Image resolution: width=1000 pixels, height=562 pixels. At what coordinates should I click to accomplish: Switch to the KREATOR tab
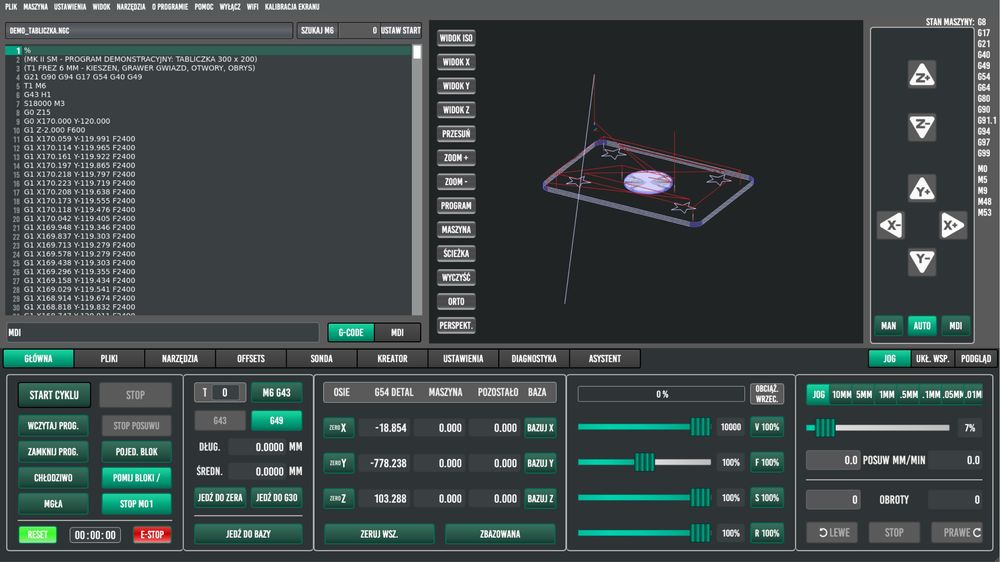pyautogui.click(x=392, y=359)
